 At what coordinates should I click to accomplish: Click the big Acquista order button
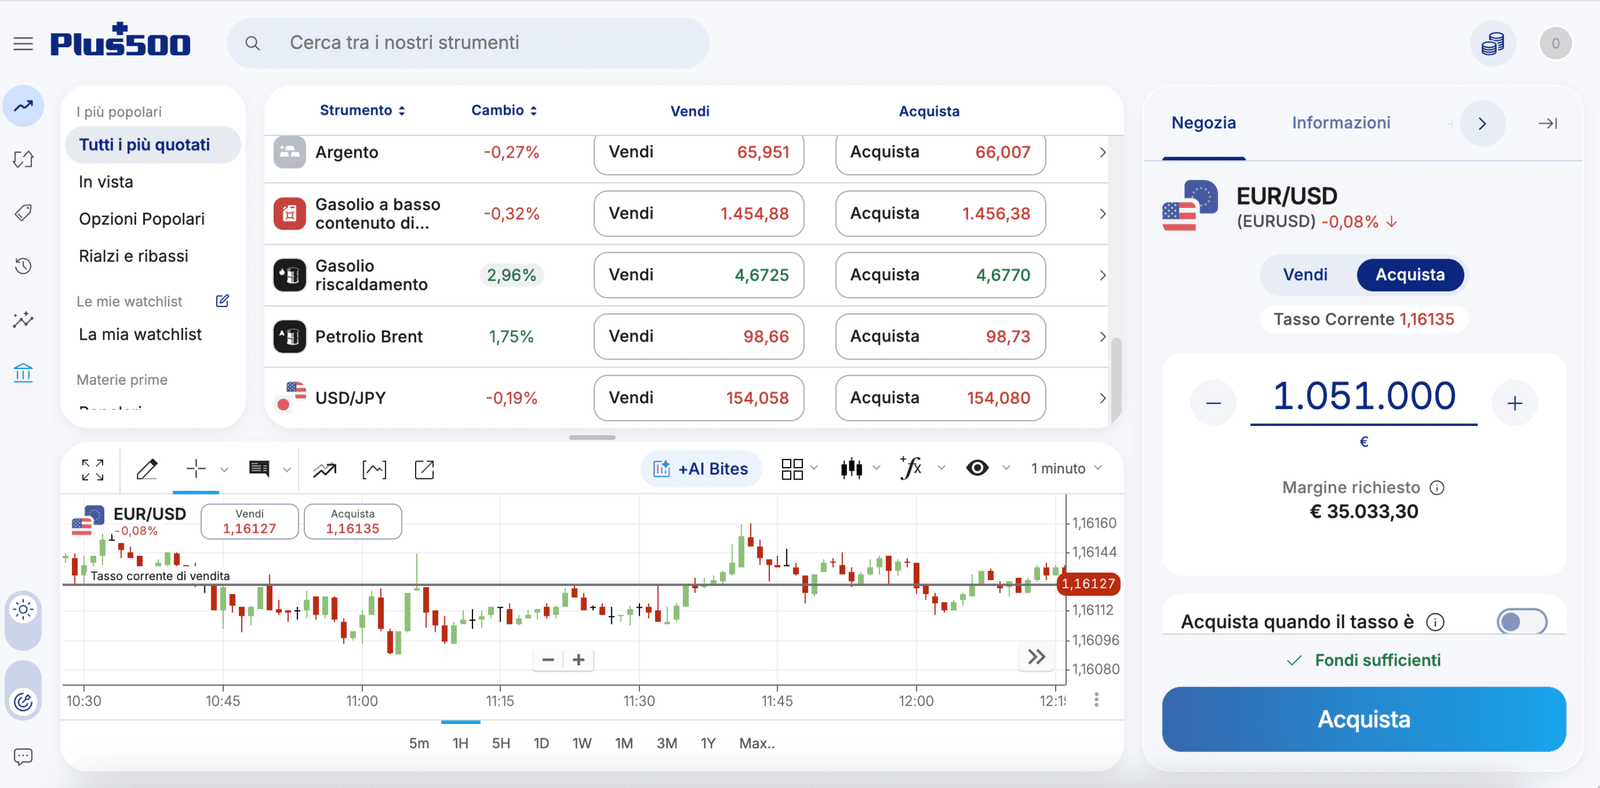[x=1364, y=719]
